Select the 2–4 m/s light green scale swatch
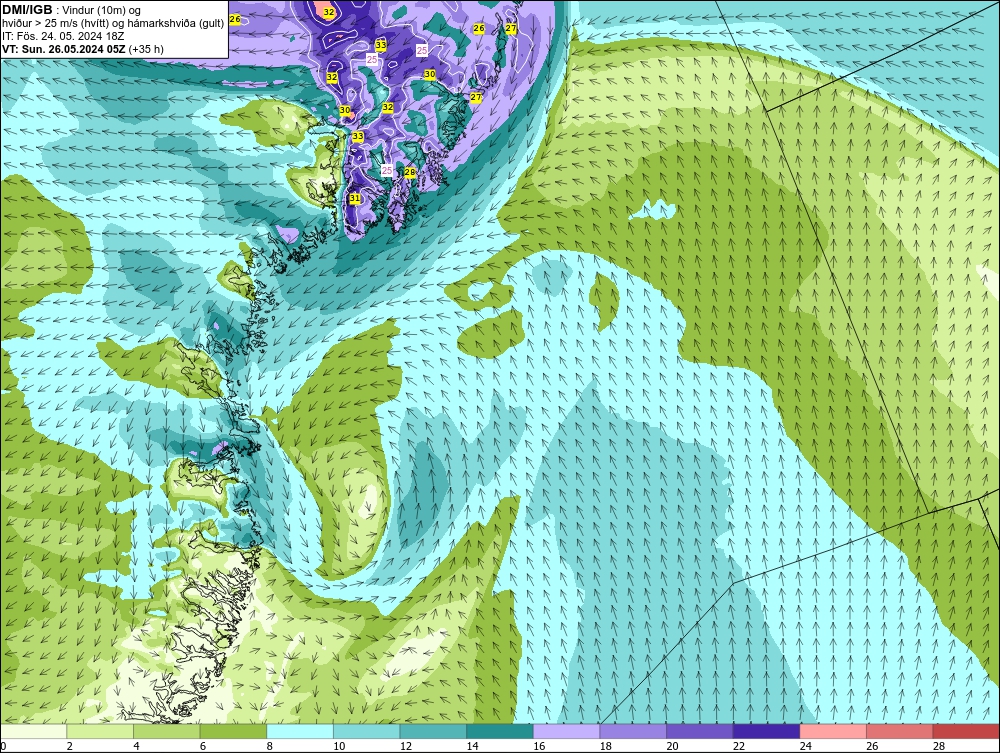1000x753 pixels. tap(99, 731)
